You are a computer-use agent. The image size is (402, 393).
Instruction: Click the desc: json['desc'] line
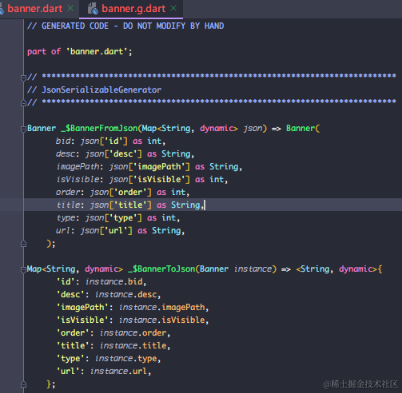(x=125, y=154)
